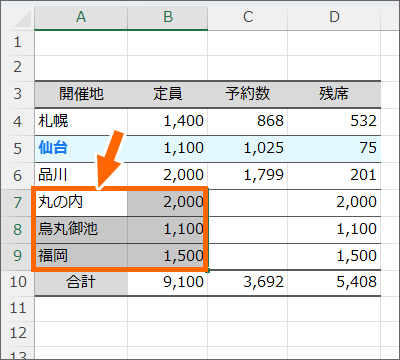Click the empty 予約数 cell for 福岡
Viewport: 400px width, 360px height.
[x=248, y=257]
